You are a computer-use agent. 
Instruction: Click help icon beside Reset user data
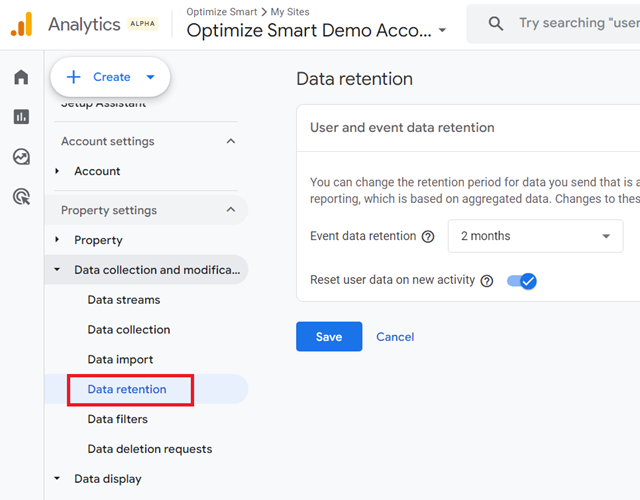pos(487,281)
